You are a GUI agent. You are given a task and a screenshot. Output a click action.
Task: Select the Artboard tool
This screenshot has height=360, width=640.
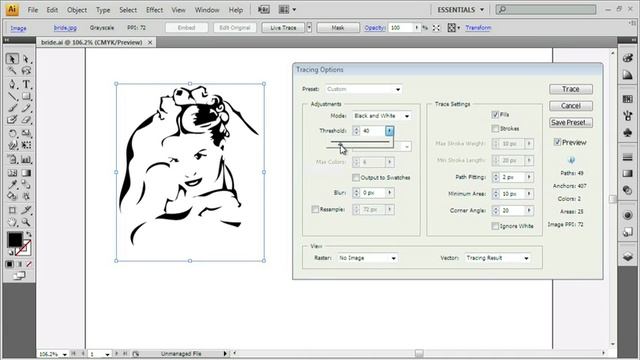(12, 210)
